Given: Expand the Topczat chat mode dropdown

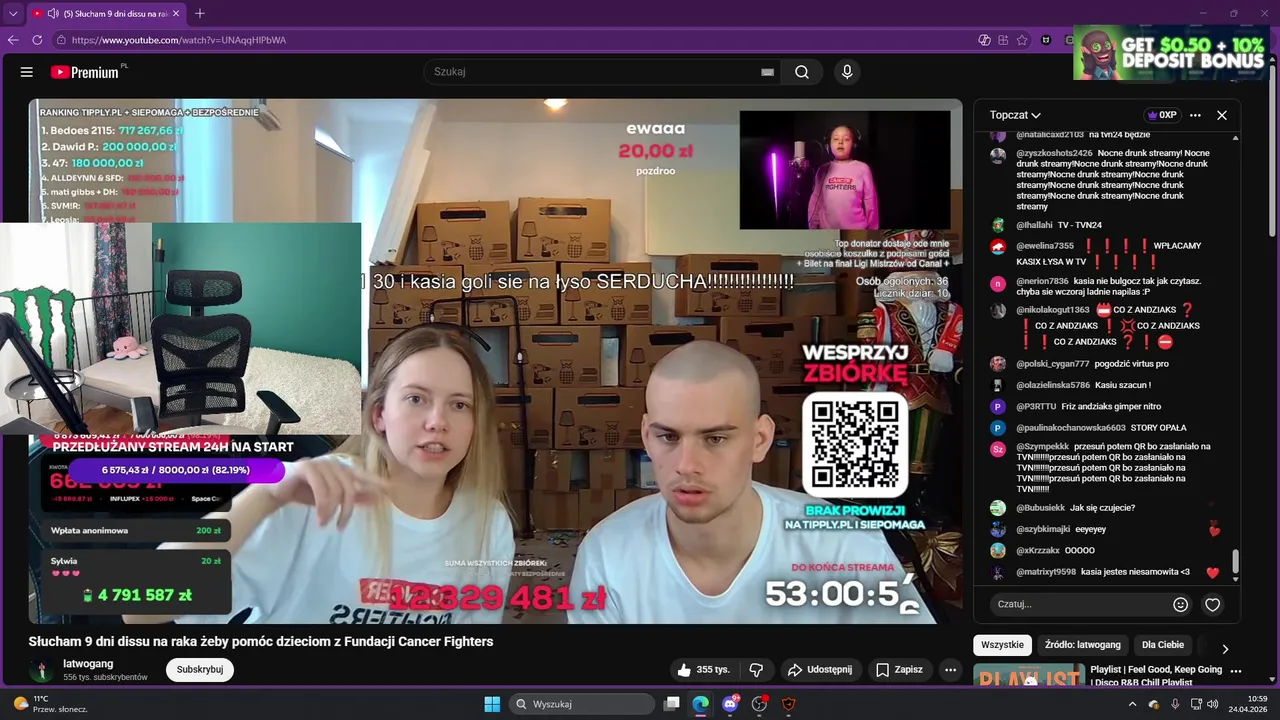Looking at the screenshot, I should pyautogui.click(x=1015, y=115).
